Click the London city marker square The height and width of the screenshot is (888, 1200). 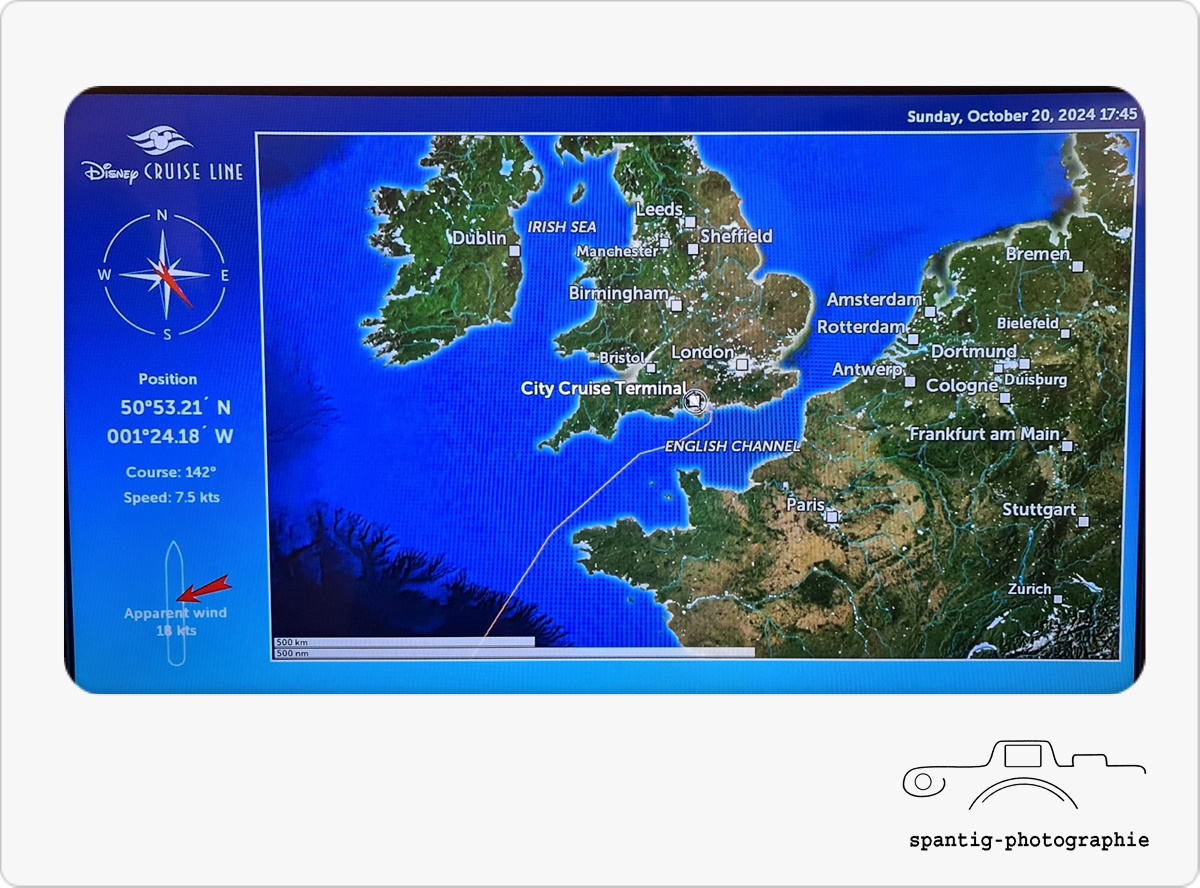(x=742, y=365)
